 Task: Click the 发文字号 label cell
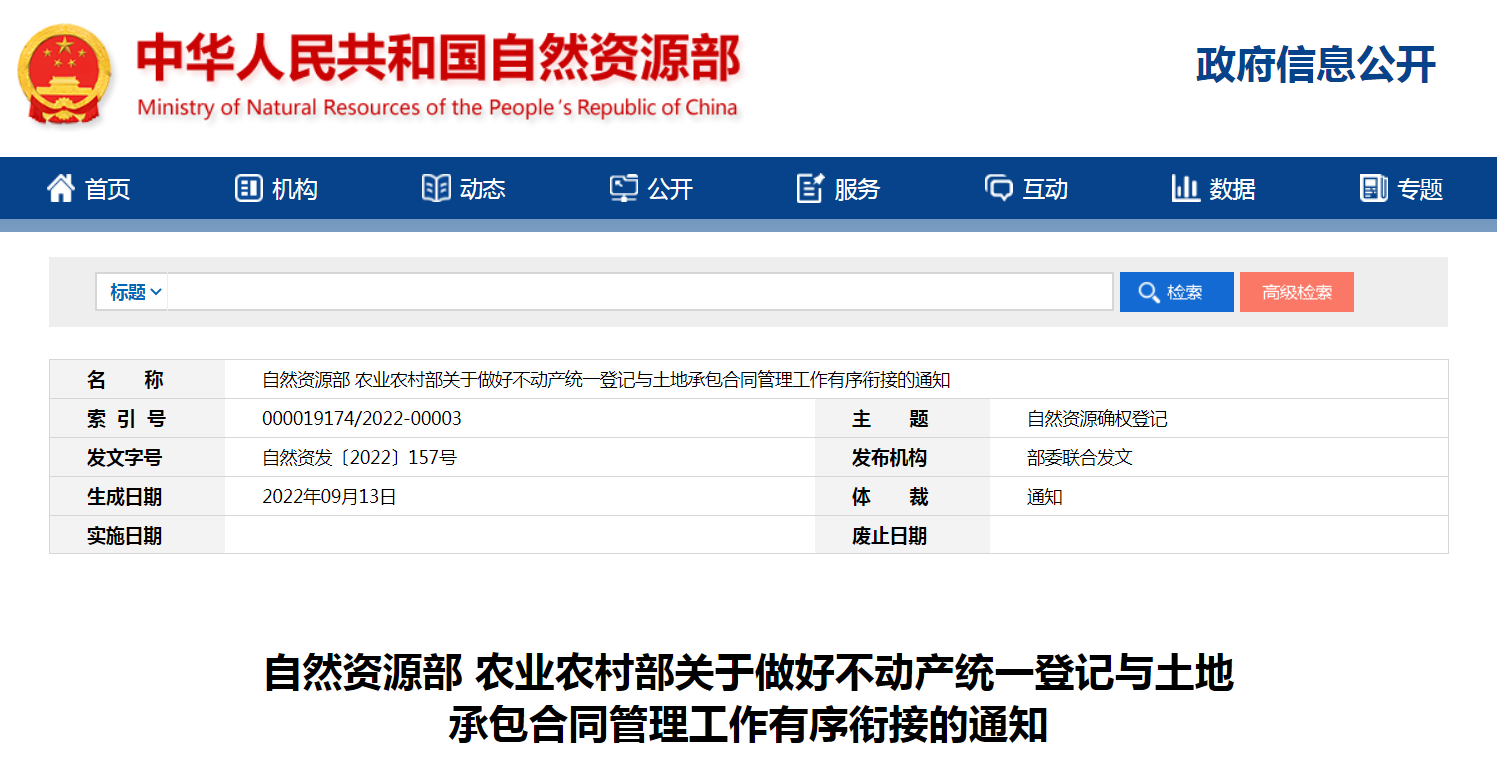(137, 458)
